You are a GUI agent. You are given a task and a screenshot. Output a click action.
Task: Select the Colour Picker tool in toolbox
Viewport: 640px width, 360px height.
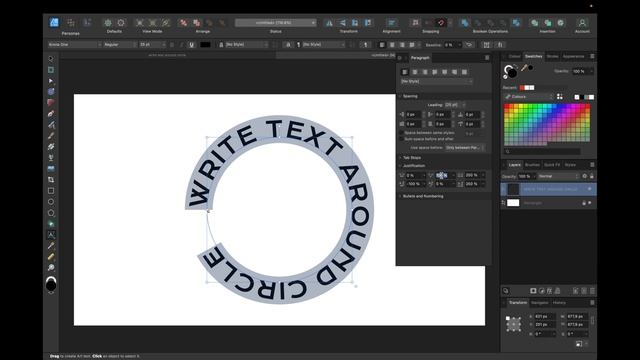coord(51,246)
